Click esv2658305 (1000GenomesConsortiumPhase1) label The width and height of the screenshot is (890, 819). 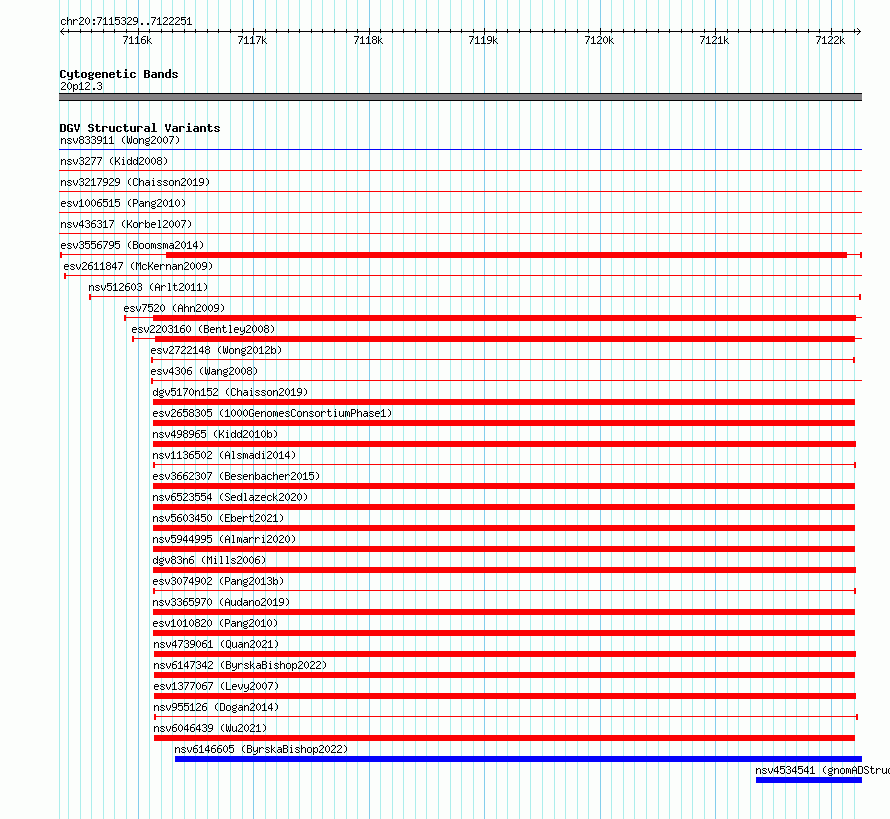pos(272,413)
